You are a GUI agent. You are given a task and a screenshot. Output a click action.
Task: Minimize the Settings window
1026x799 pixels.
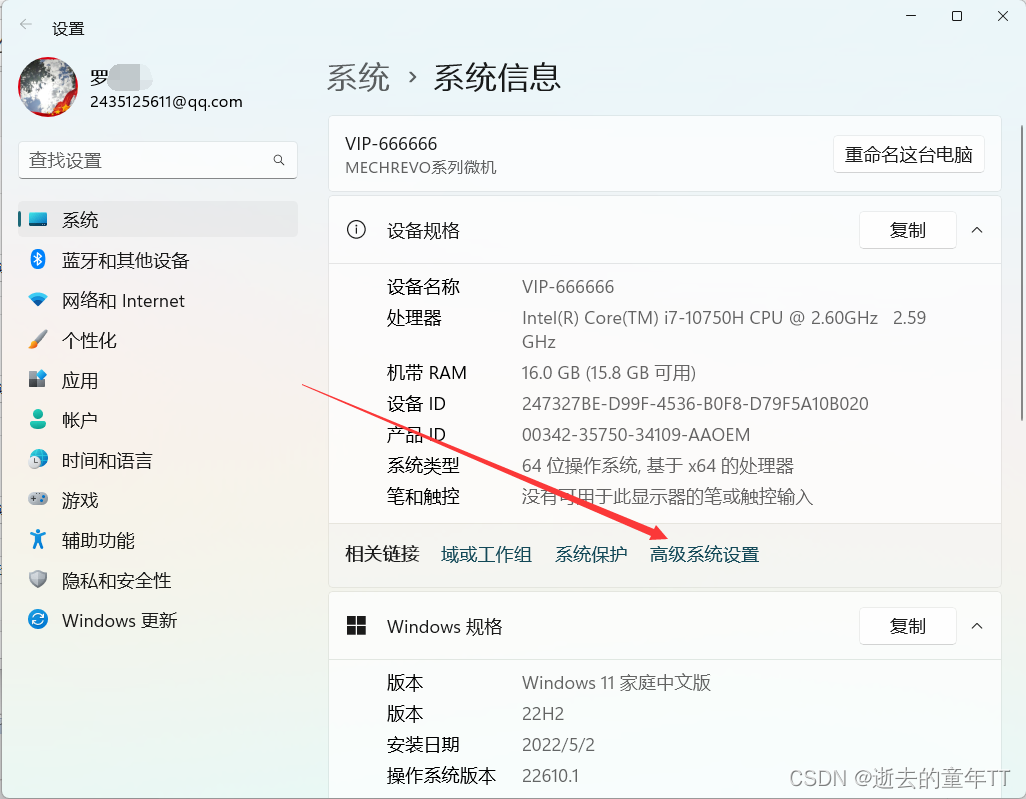click(911, 16)
